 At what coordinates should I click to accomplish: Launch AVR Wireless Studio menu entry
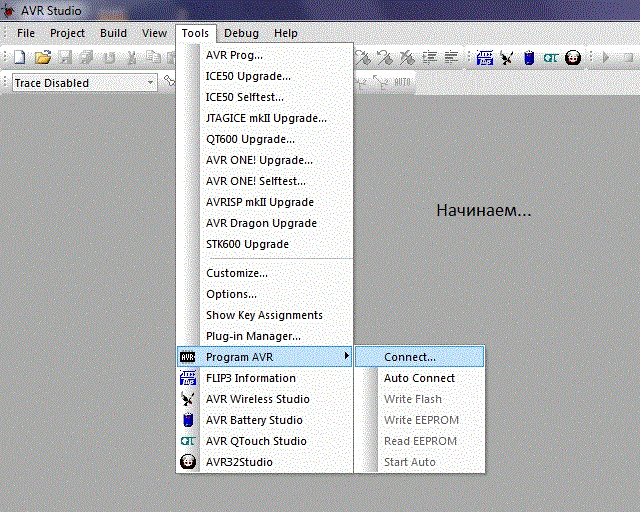point(264,399)
